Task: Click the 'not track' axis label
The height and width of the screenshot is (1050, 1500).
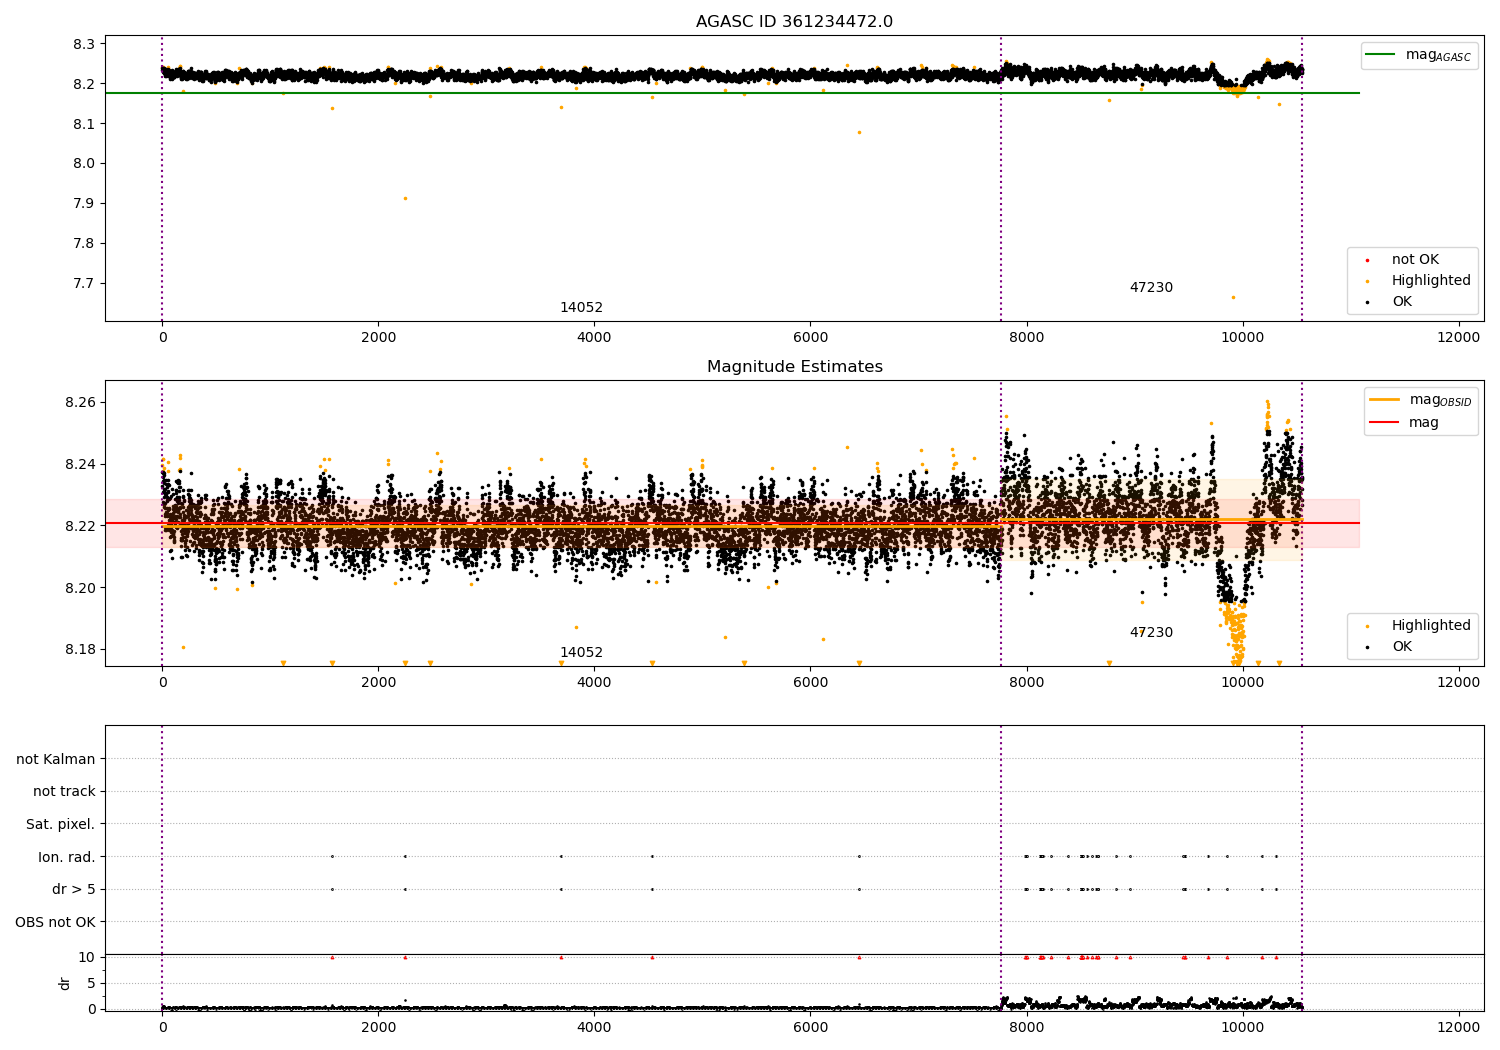Action: coord(64,791)
